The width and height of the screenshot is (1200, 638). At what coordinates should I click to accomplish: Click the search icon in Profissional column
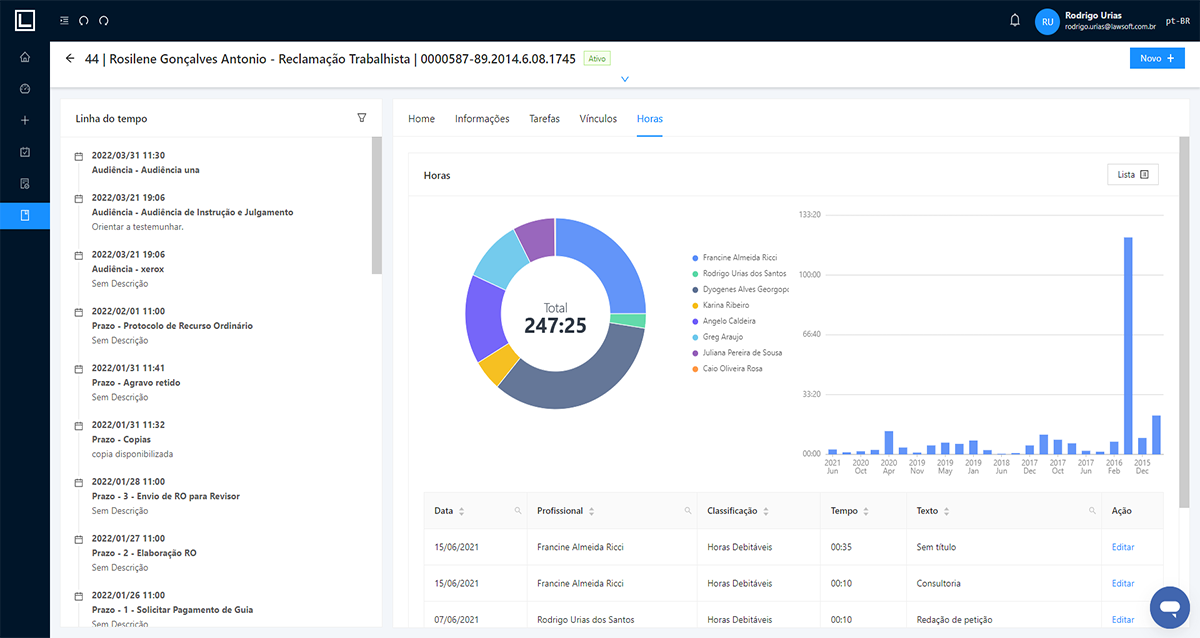pyautogui.click(x=688, y=511)
